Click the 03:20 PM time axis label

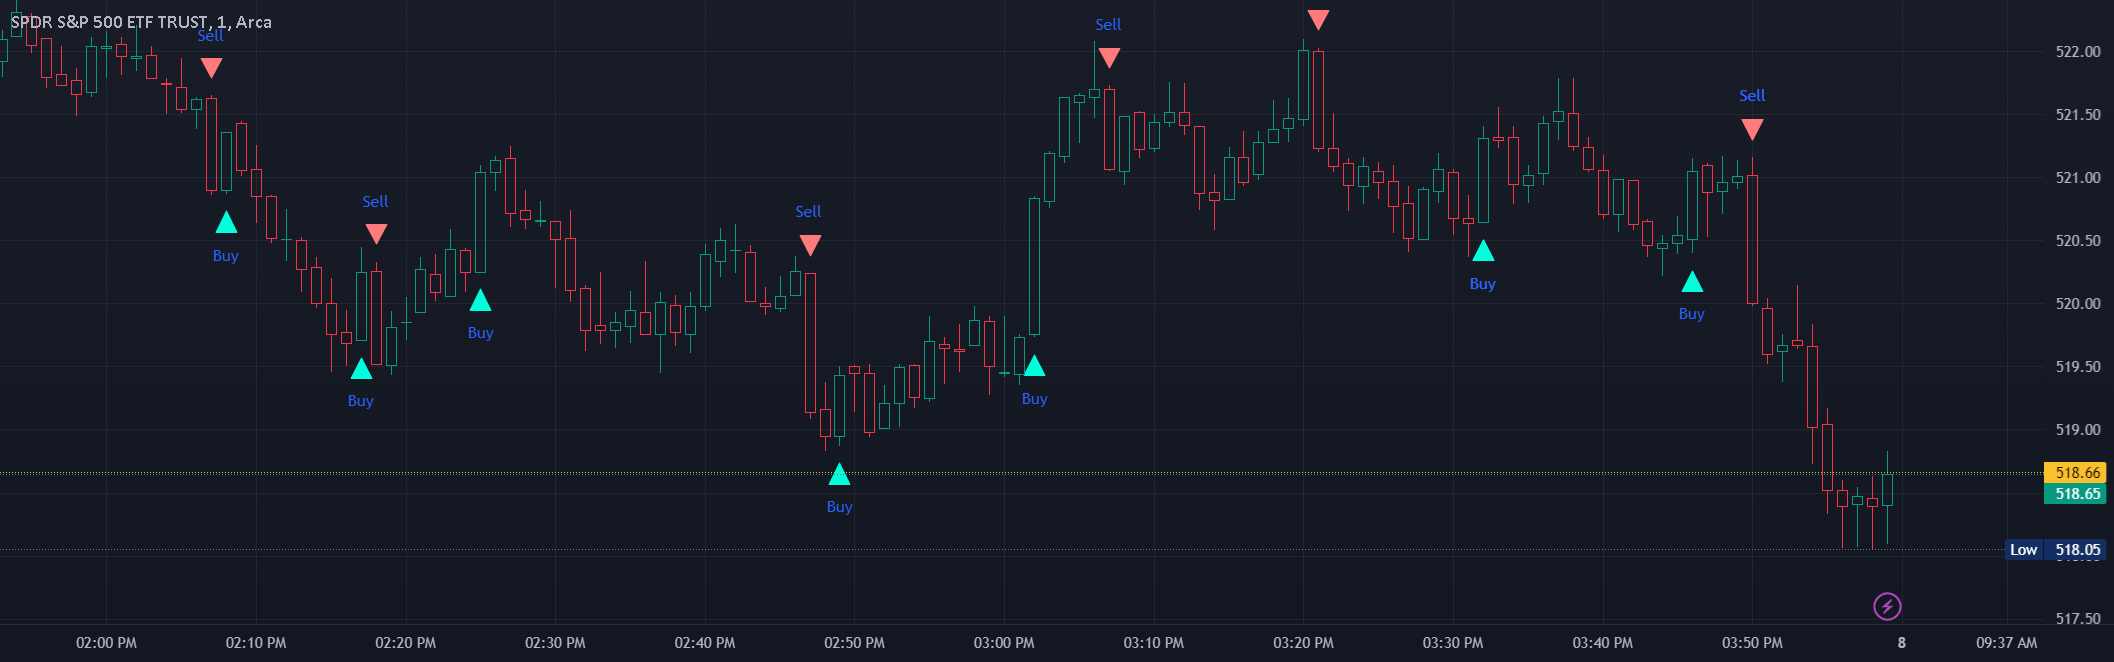coord(1303,643)
